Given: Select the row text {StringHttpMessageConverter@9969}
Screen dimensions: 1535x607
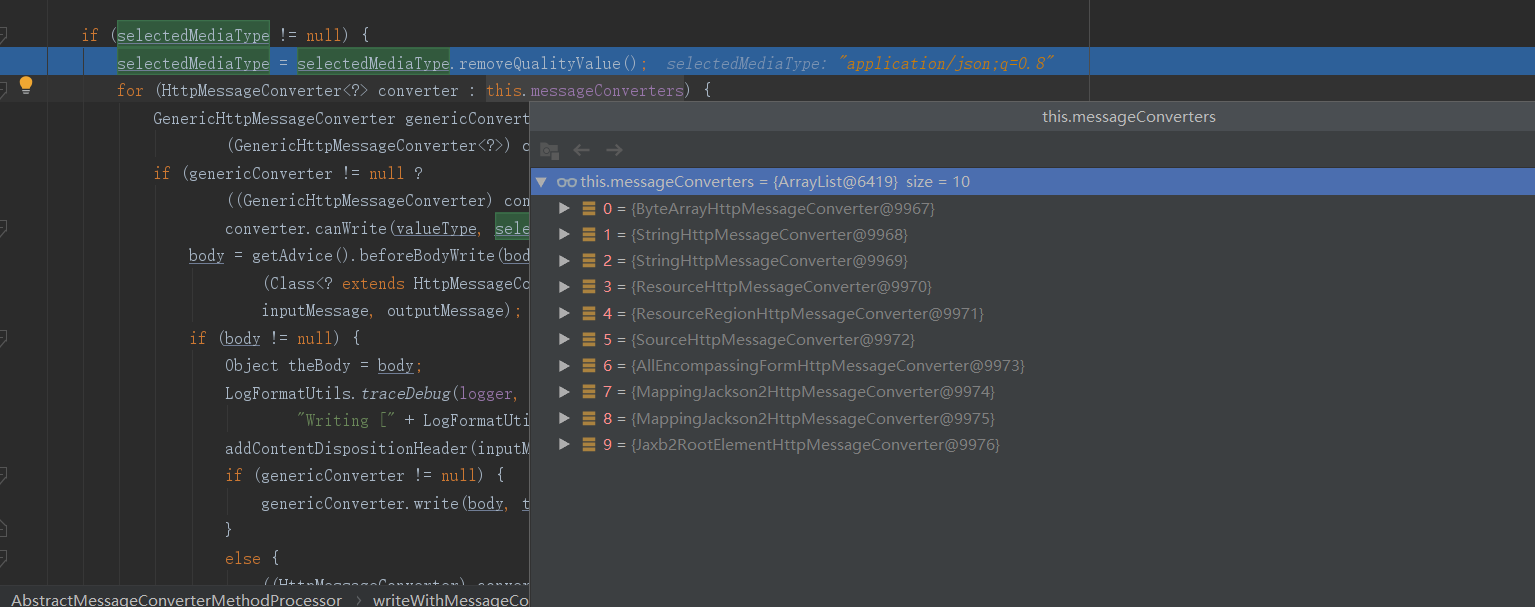Looking at the screenshot, I should point(769,261).
